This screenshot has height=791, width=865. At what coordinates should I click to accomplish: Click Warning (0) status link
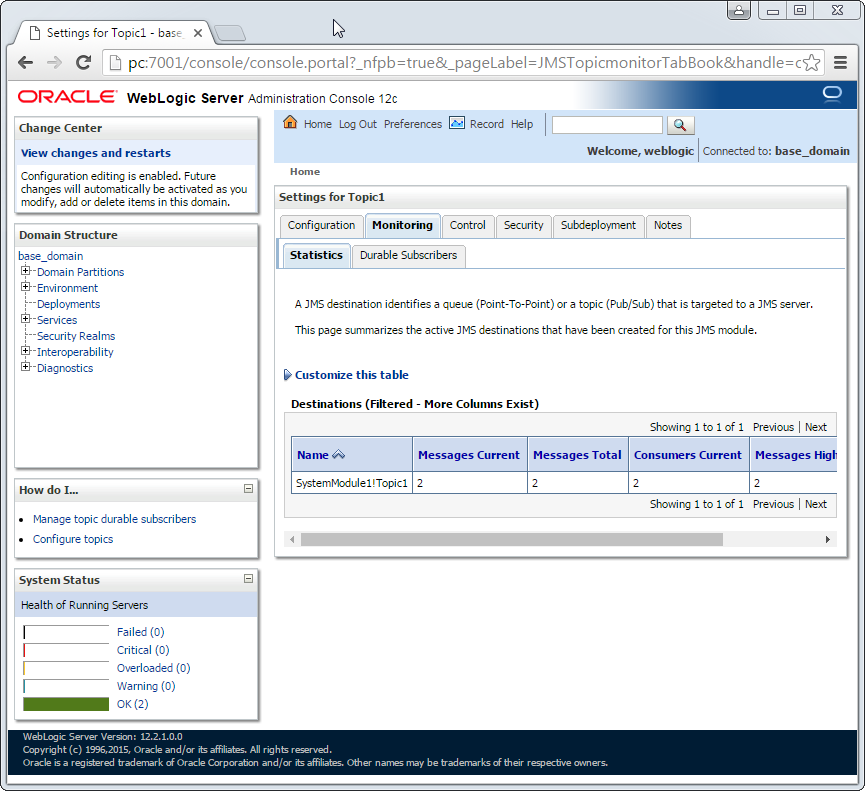tap(146, 686)
